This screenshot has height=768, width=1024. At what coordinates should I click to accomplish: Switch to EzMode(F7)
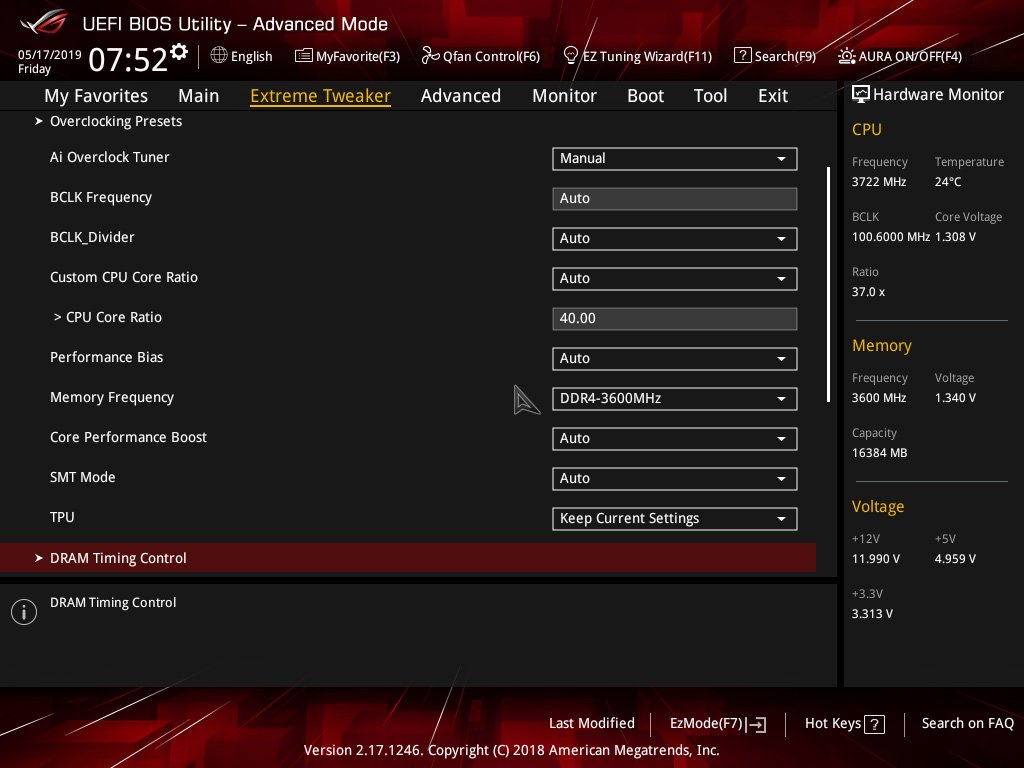coord(718,724)
